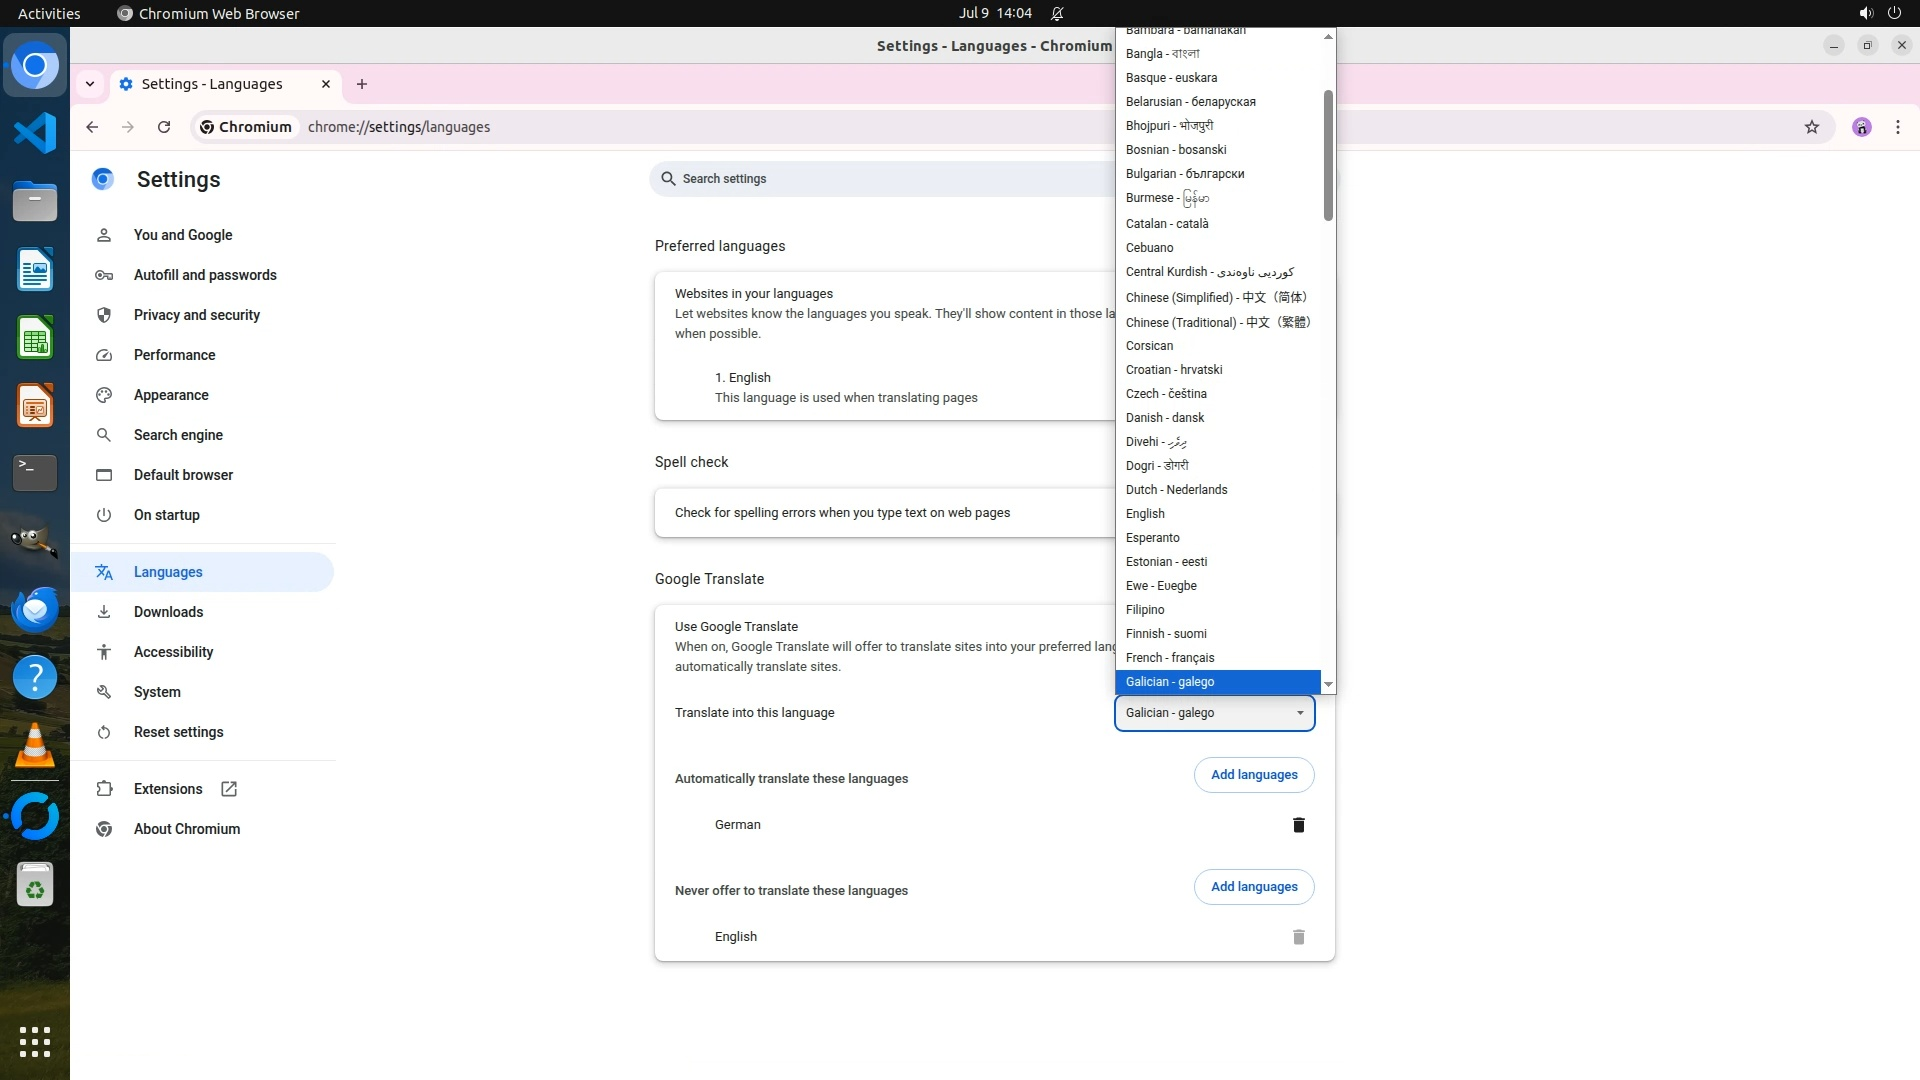This screenshot has width=1920, height=1080.
Task: Delete German from auto-translate list
Action: tap(1298, 825)
